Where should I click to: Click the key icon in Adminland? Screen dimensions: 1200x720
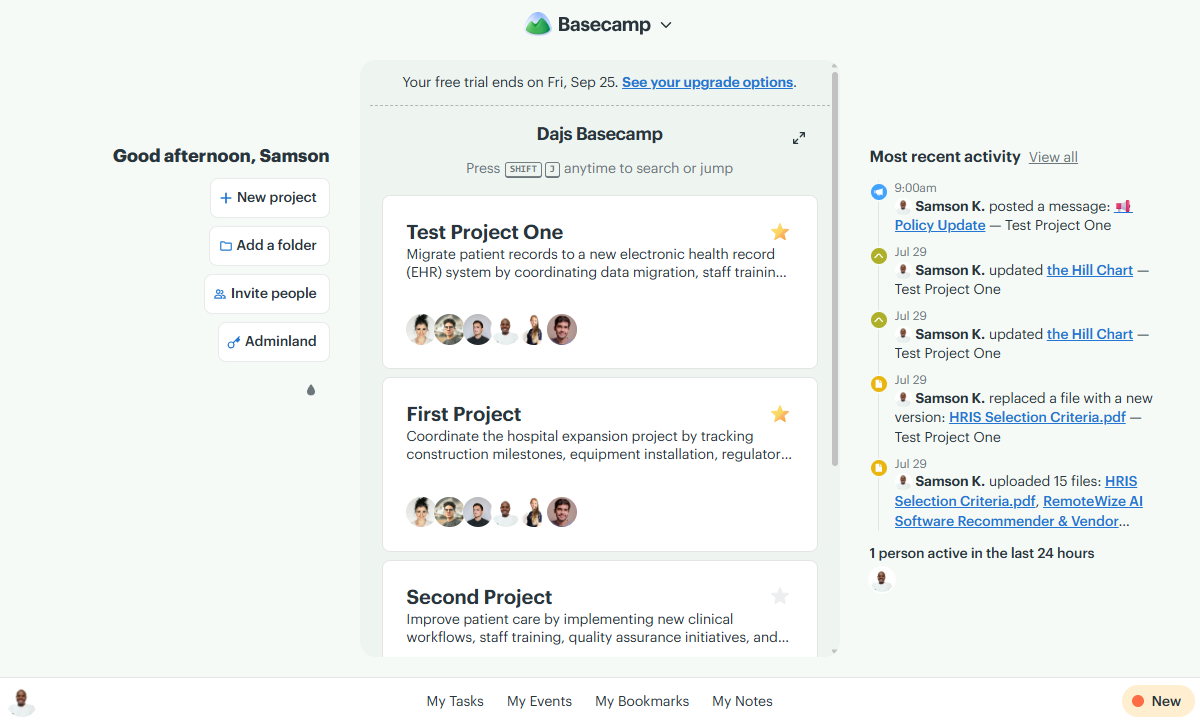click(234, 342)
